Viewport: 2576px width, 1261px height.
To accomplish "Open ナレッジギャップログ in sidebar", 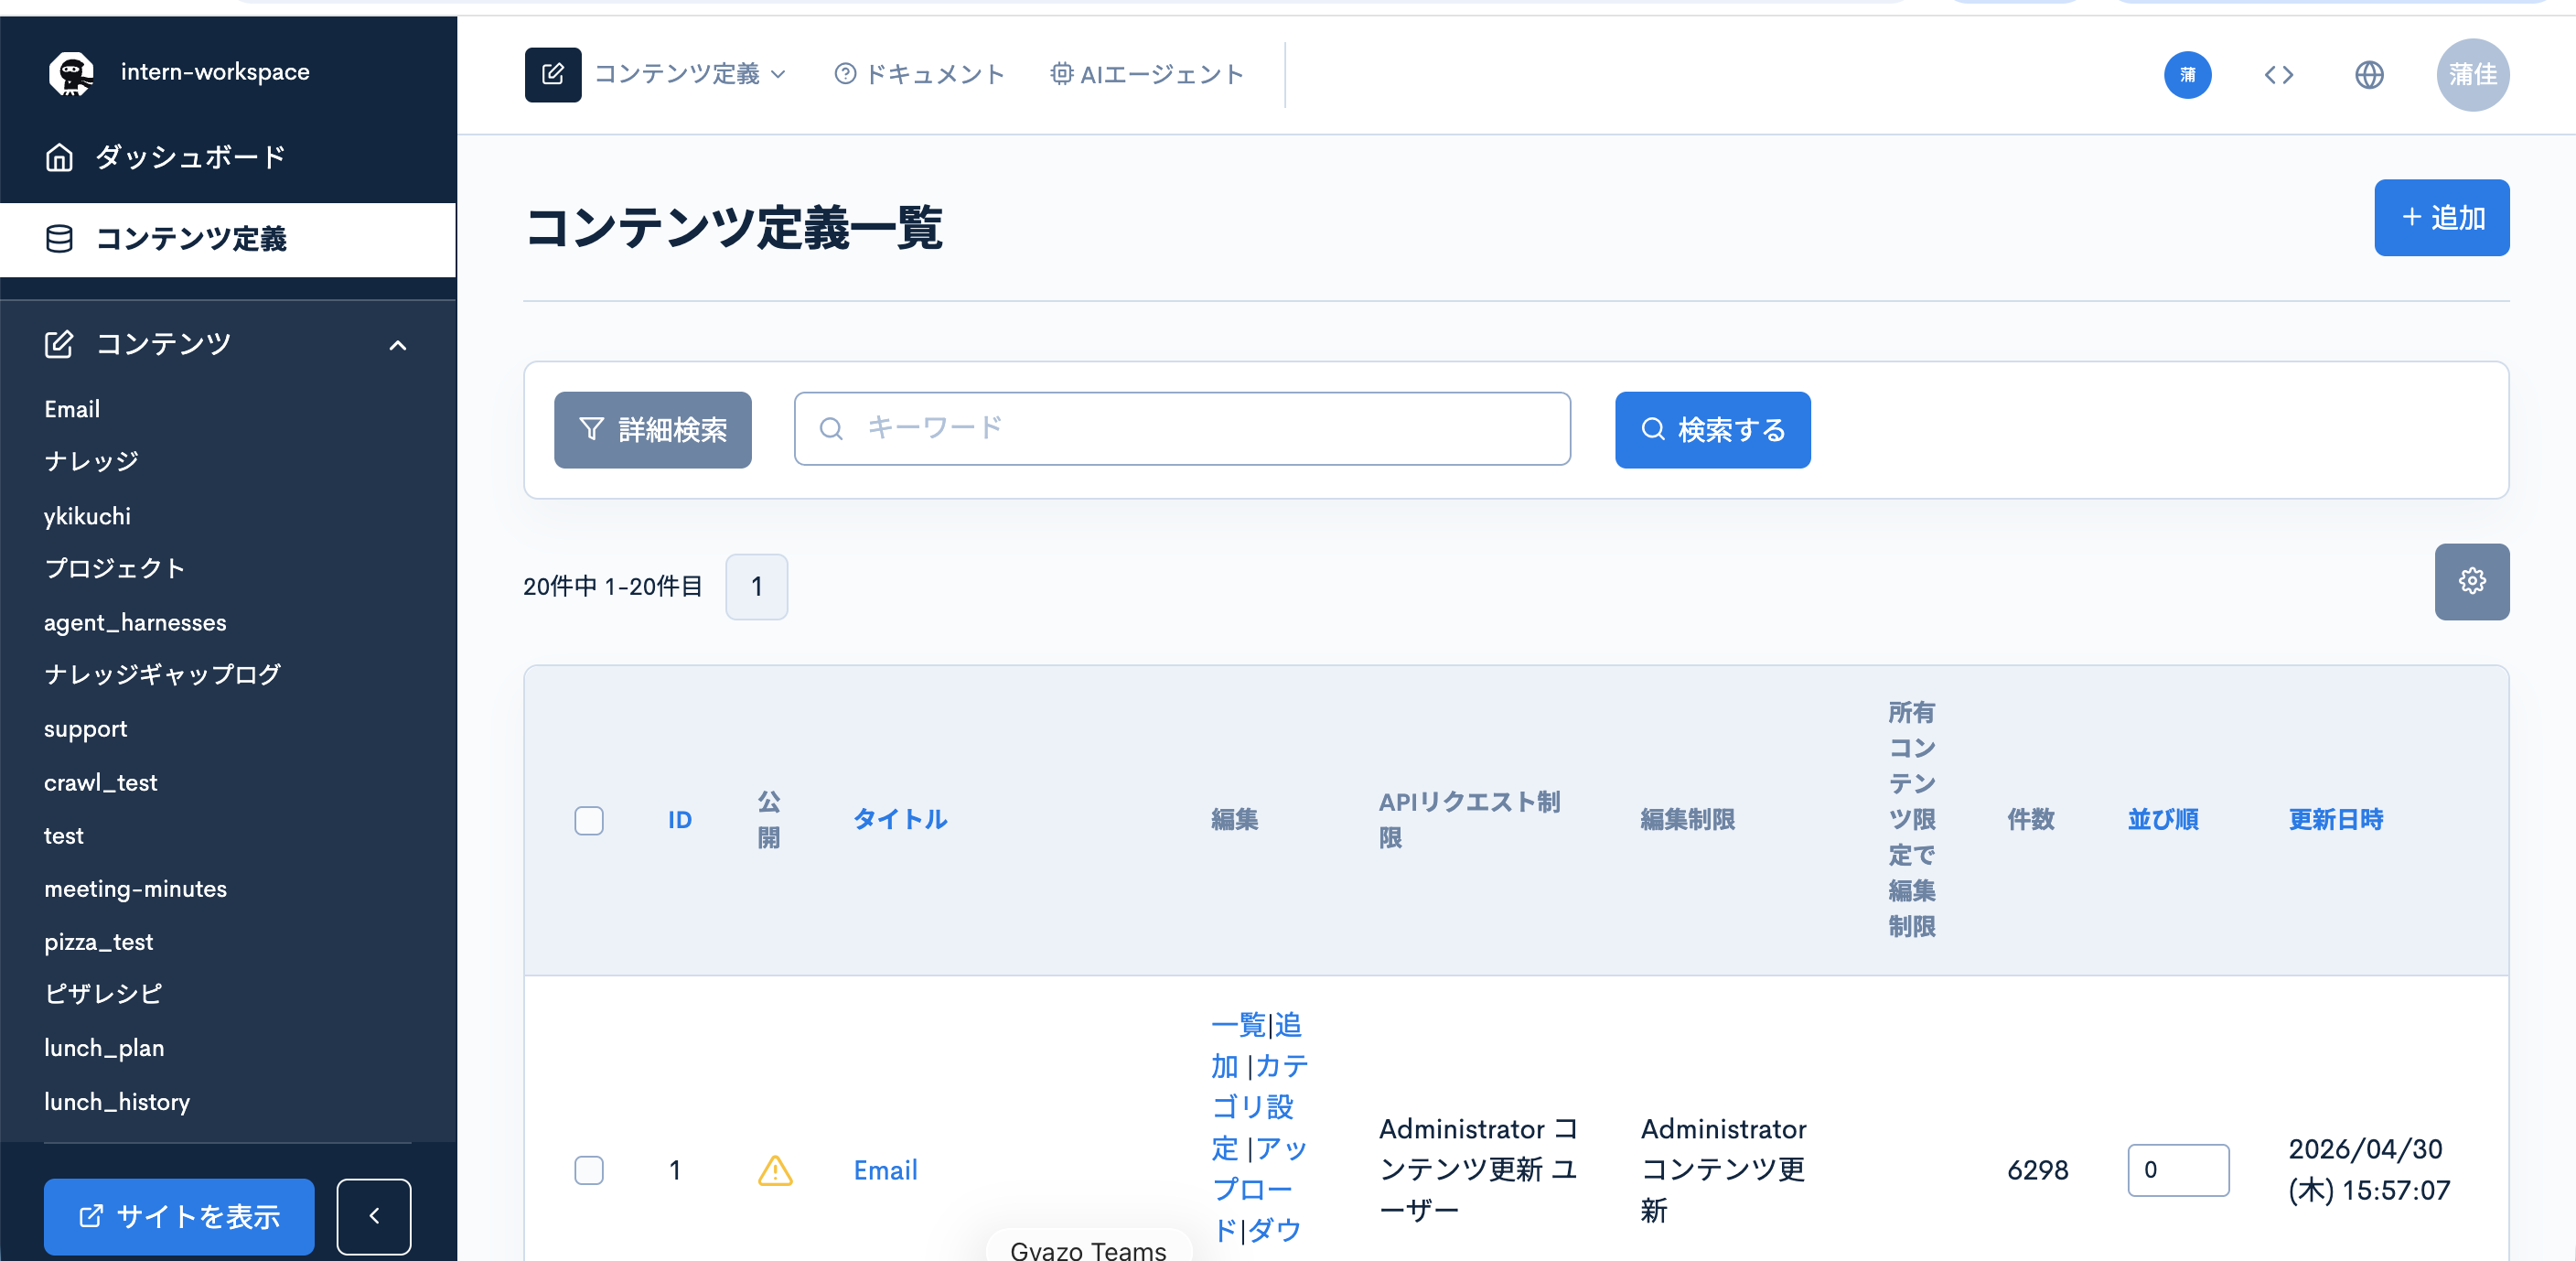I will [x=162, y=674].
